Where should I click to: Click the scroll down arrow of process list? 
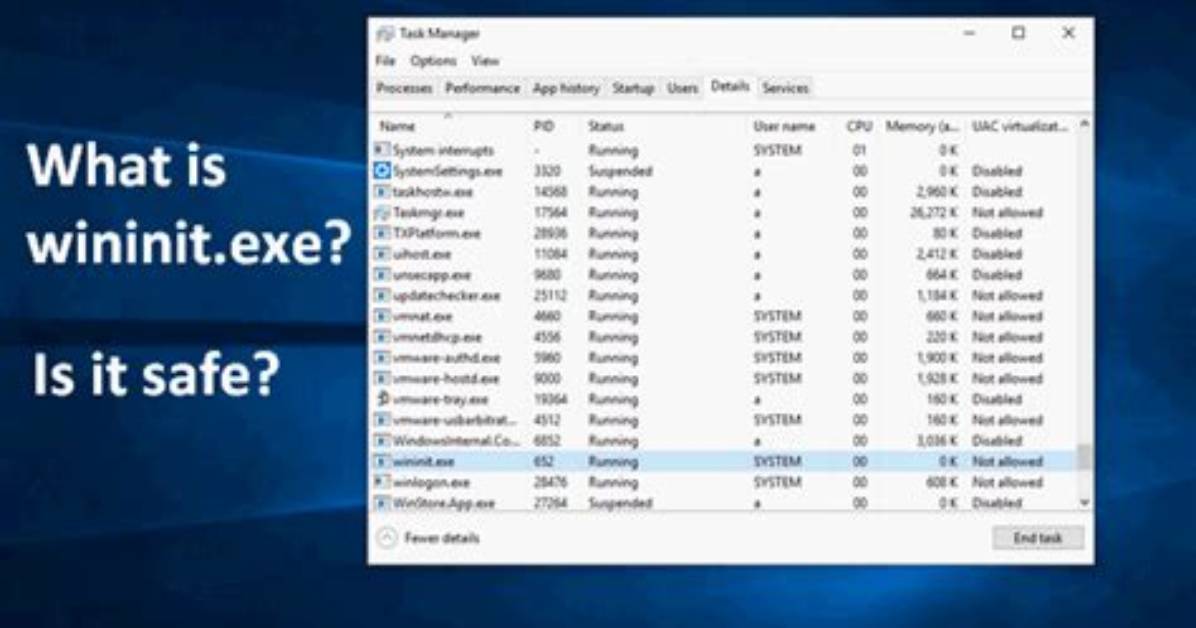(1084, 503)
